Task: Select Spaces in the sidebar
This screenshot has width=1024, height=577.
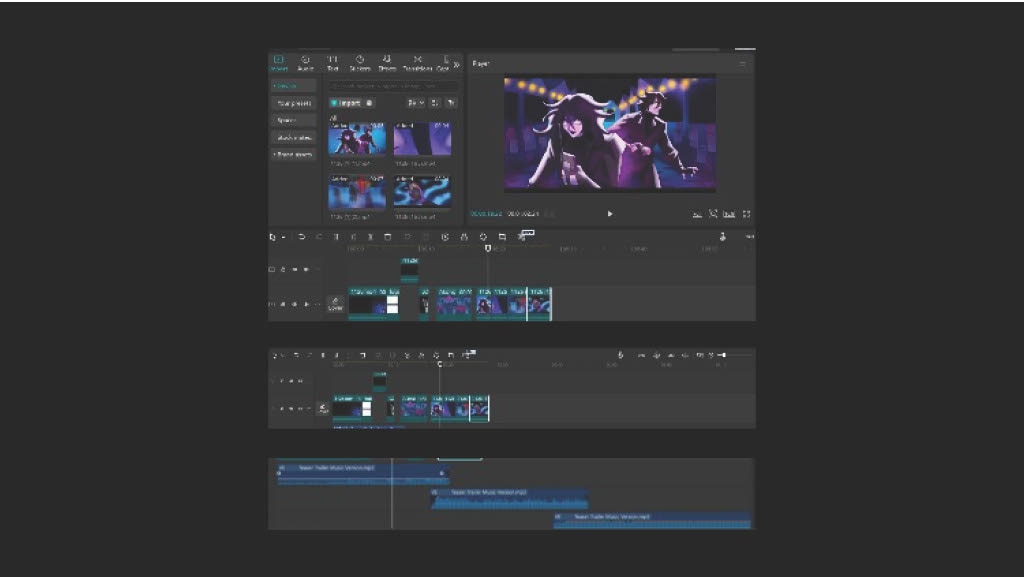Action: click(x=293, y=120)
